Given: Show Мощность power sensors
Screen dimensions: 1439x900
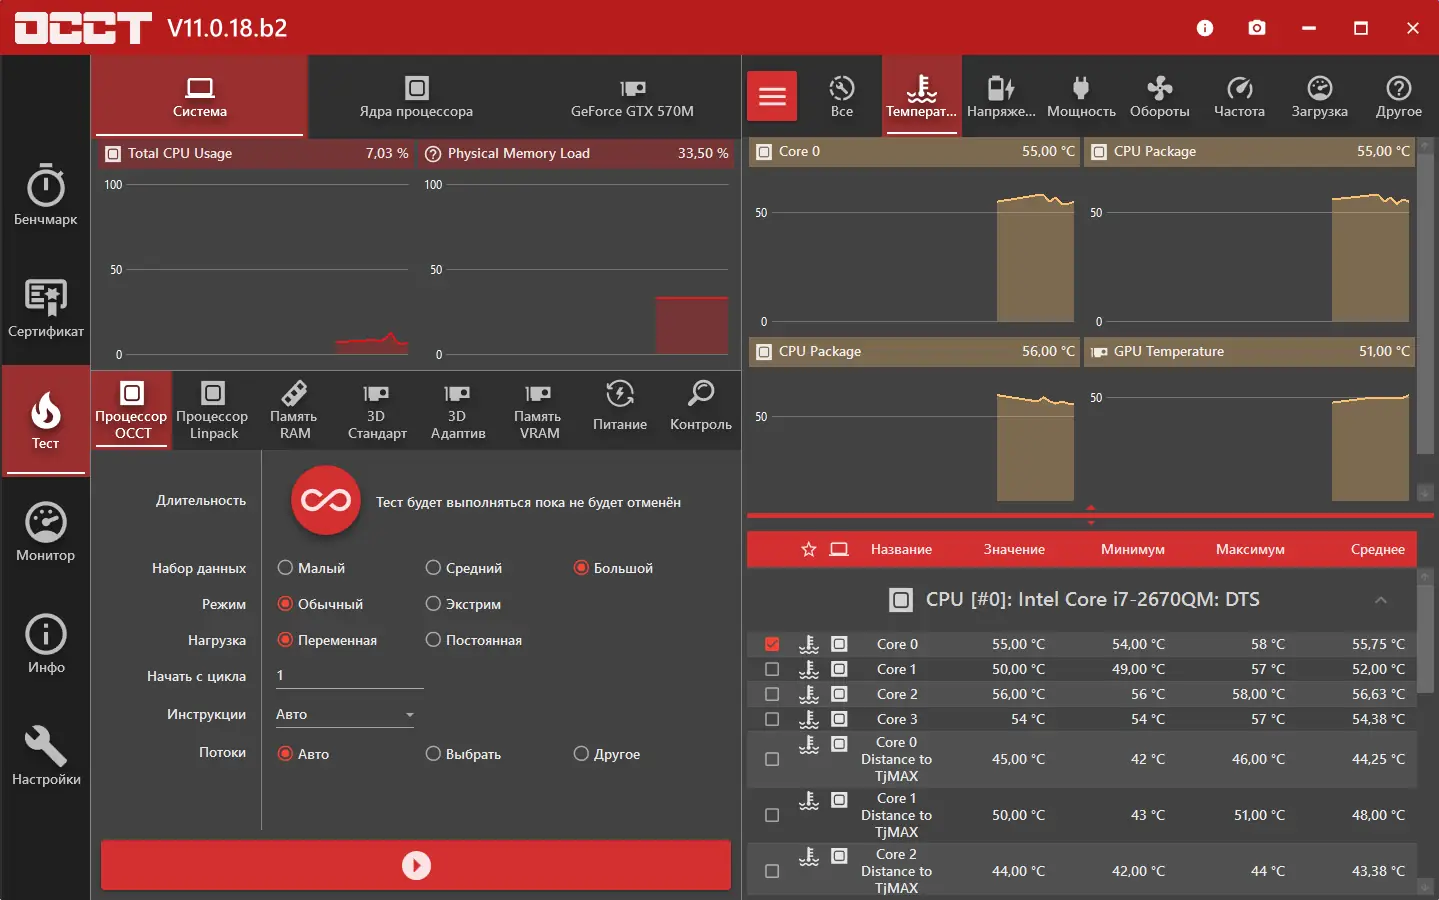Looking at the screenshot, I should pyautogui.click(x=1081, y=96).
